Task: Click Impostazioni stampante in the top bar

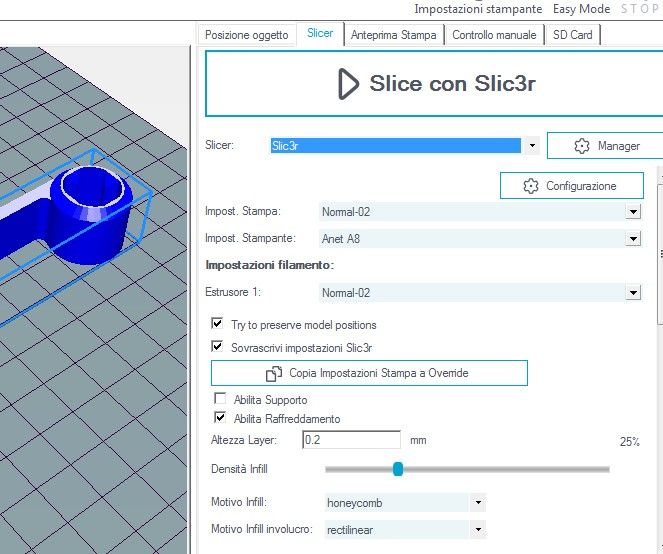Action: [x=478, y=9]
